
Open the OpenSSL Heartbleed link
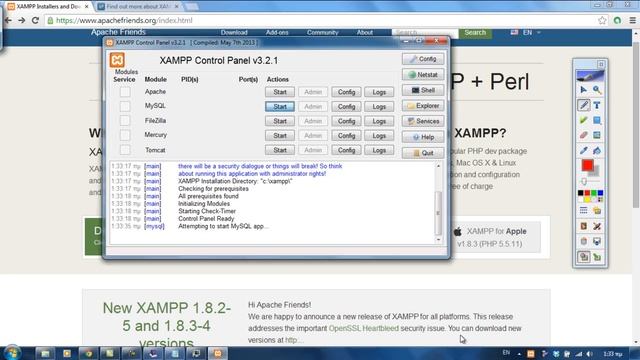point(364,328)
